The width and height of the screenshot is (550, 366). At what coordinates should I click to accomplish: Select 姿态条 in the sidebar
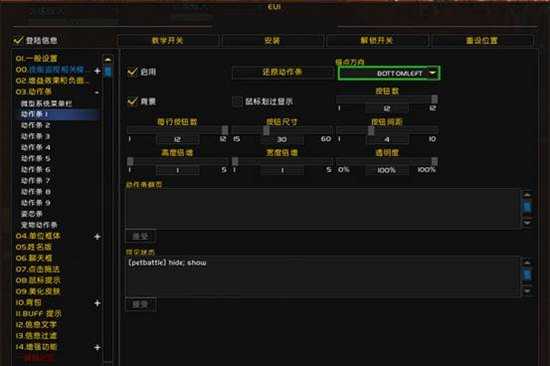(32, 214)
